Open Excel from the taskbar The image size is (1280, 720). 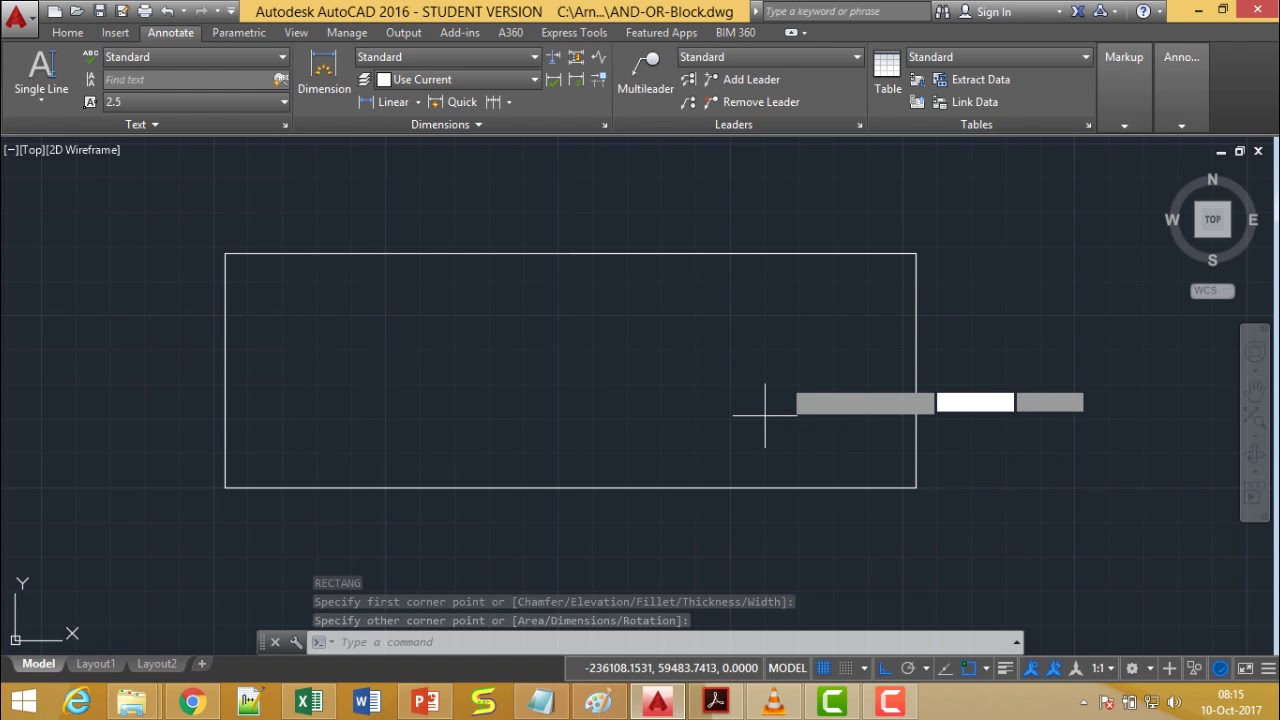[x=309, y=702]
